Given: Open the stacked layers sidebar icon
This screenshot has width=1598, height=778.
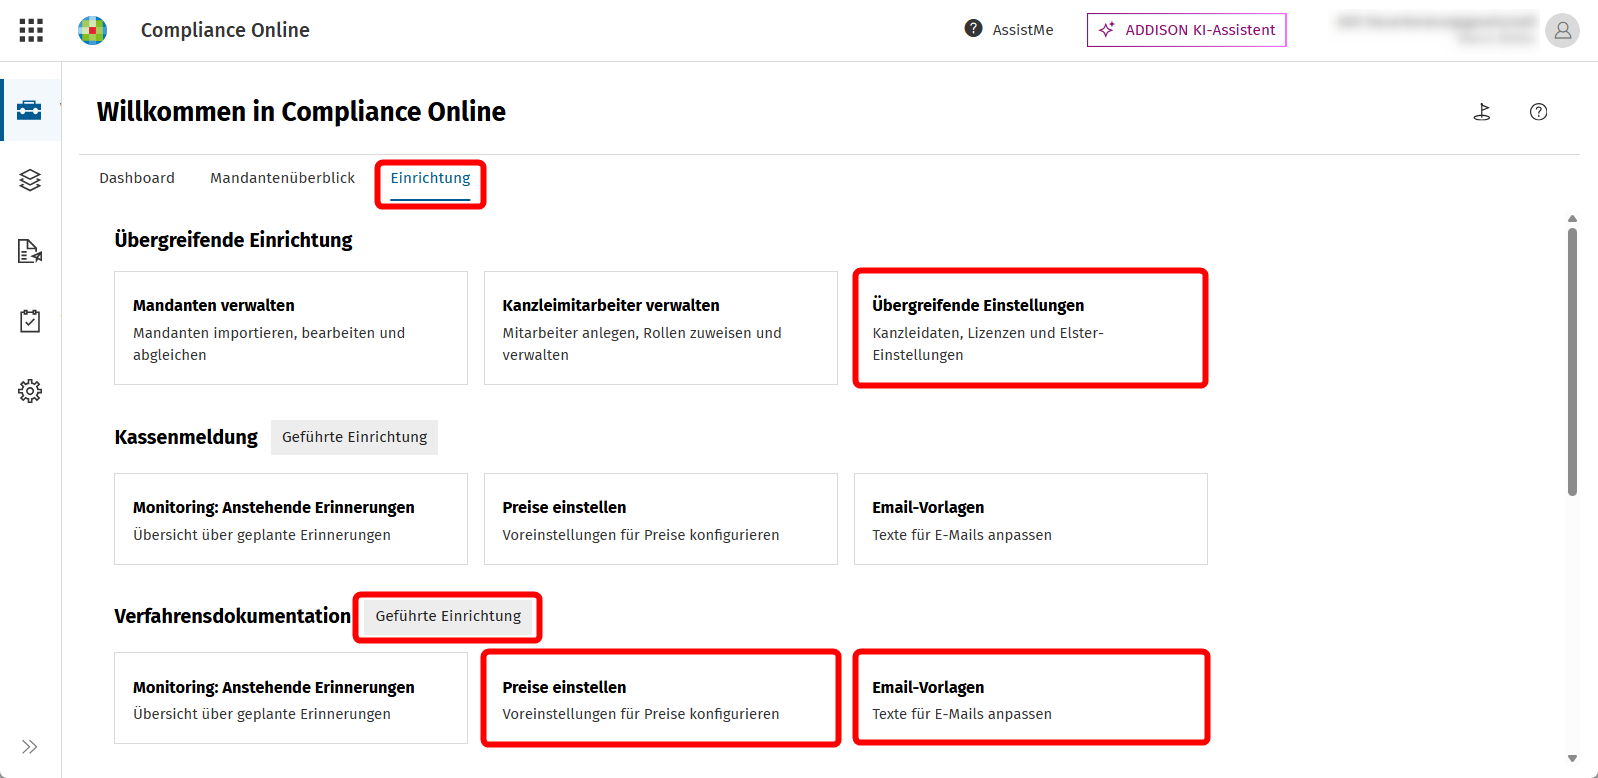Looking at the screenshot, I should pyautogui.click(x=30, y=180).
